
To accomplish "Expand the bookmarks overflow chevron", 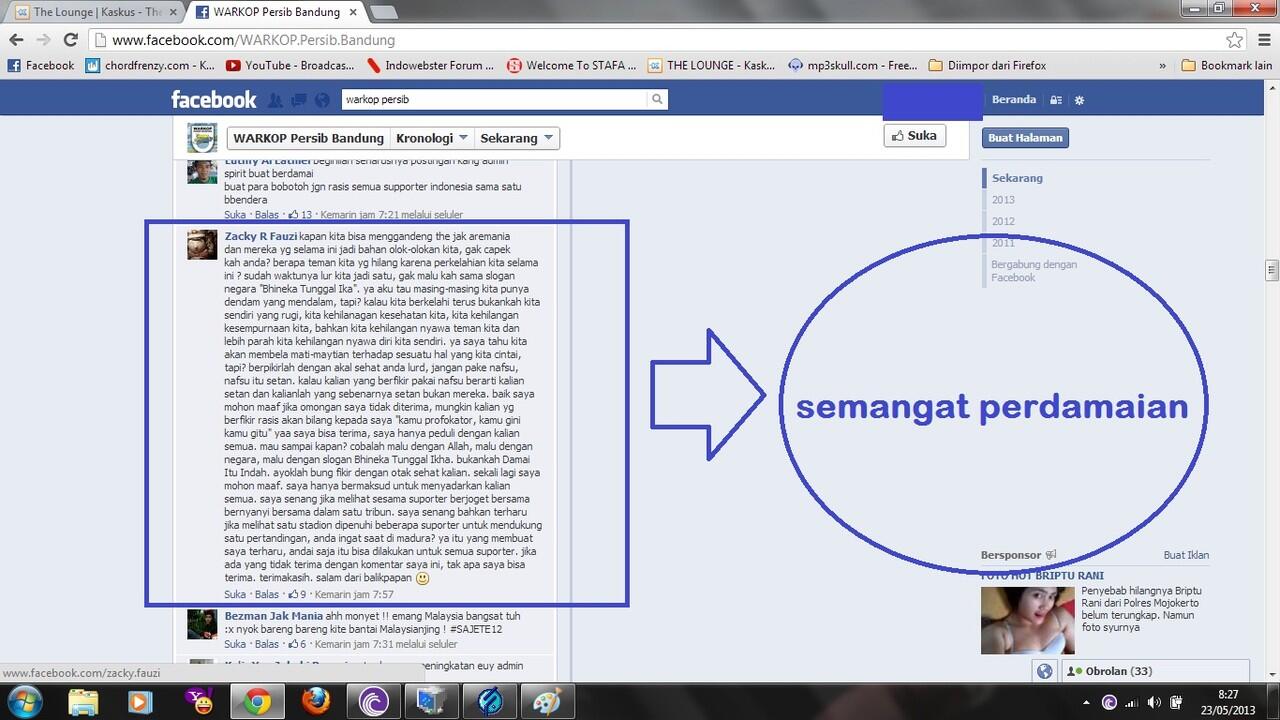I will tap(1162, 65).
